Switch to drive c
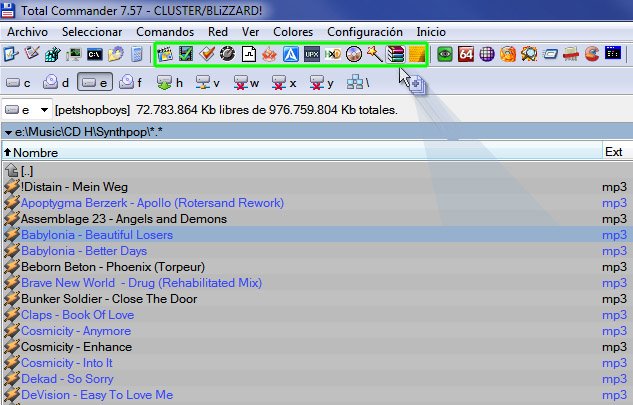Viewport: 633px width, 405px height. tap(19, 83)
